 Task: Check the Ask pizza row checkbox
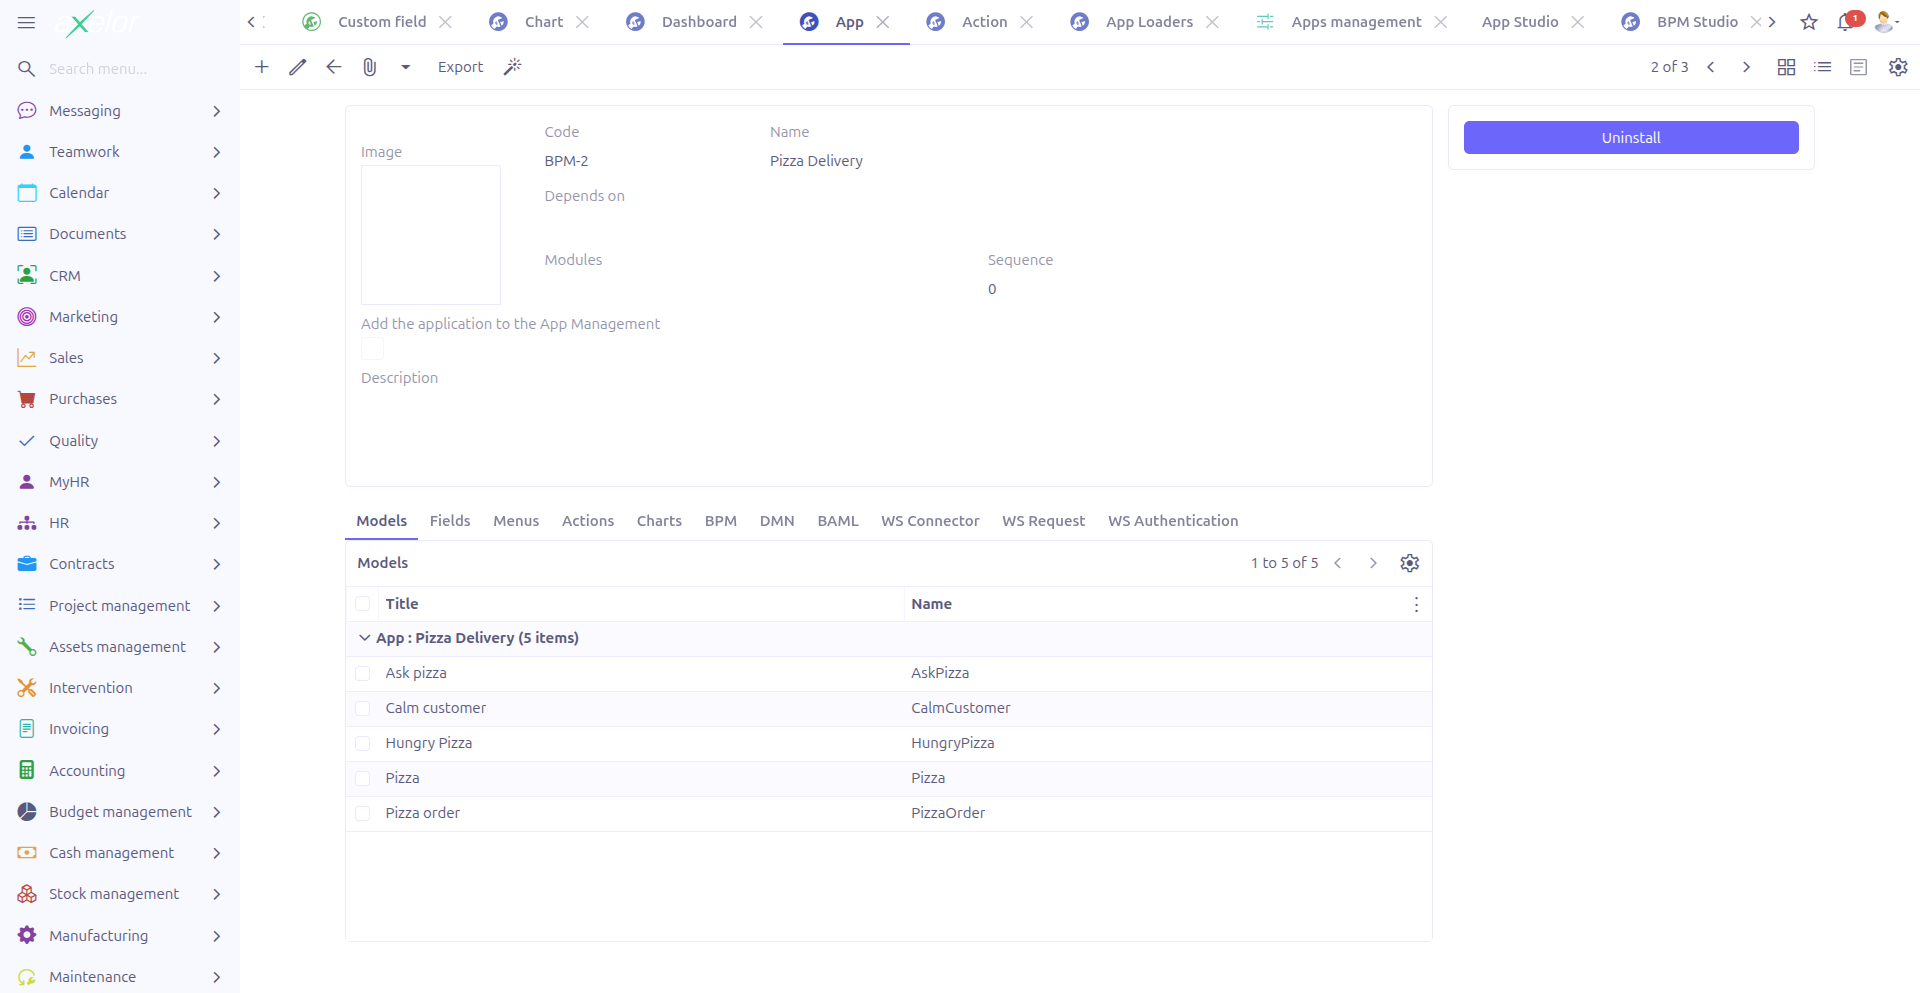click(x=362, y=673)
